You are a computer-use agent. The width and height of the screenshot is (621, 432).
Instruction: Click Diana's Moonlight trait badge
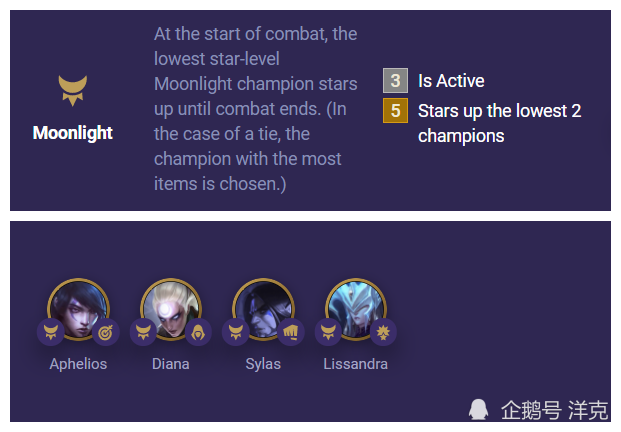click(143, 332)
